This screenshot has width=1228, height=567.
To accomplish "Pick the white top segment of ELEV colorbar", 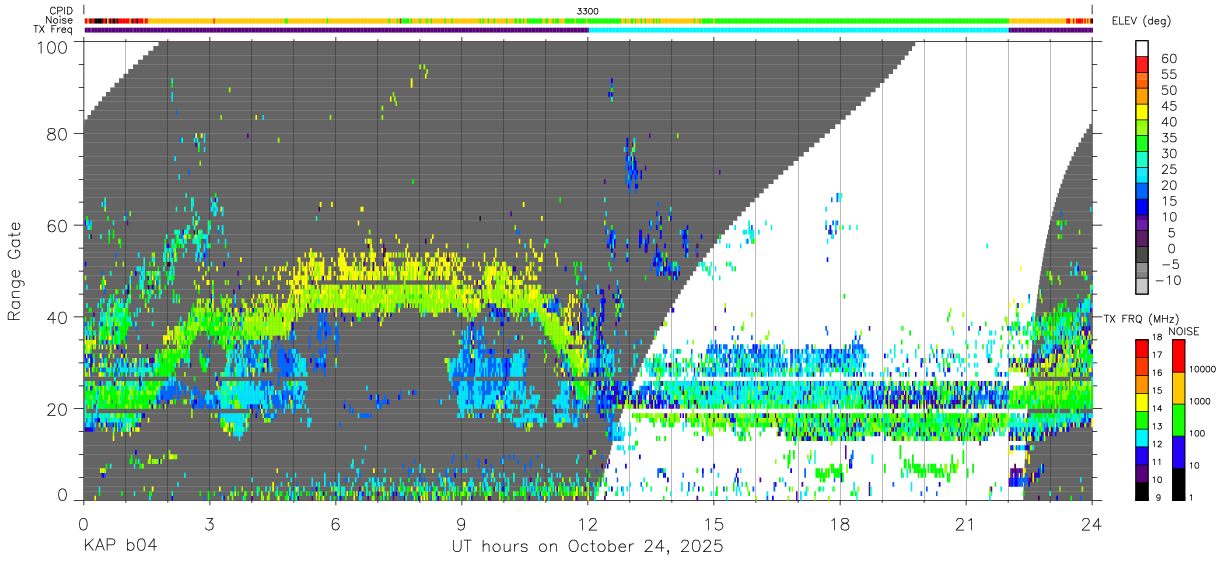I will pyautogui.click(x=1144, y=49).
